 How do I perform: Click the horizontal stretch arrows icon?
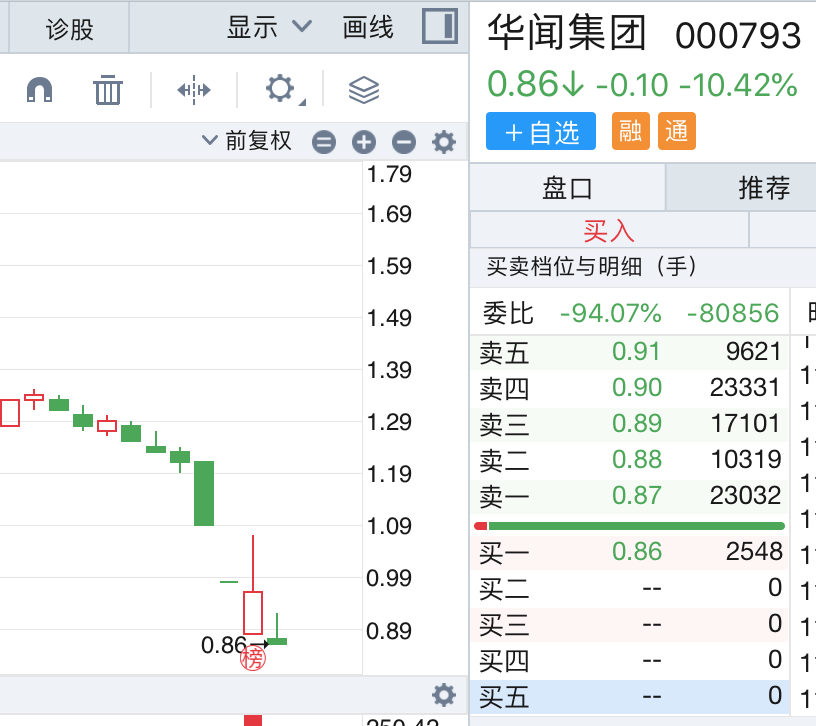193,91
